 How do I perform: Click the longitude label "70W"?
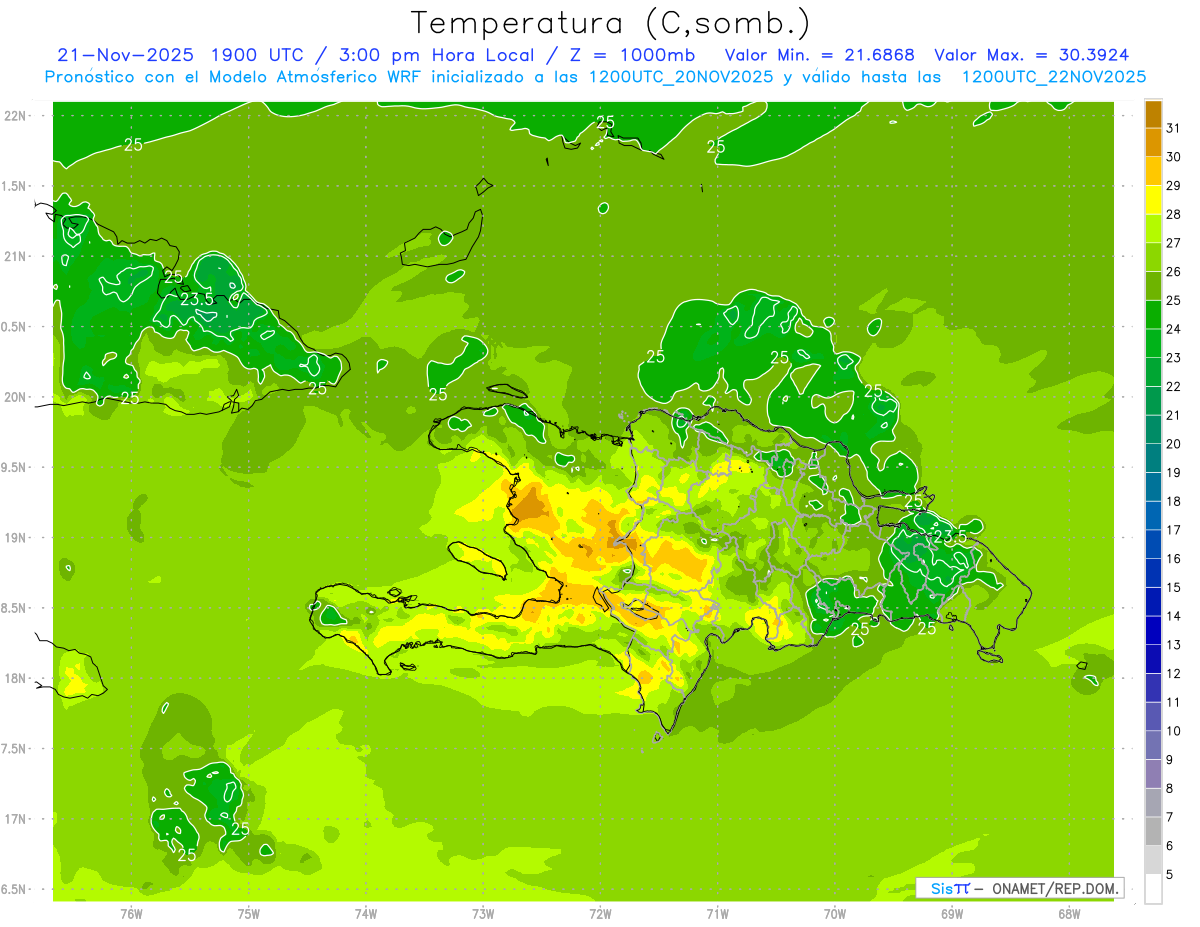pyautogui.click(x=834, y=914)
